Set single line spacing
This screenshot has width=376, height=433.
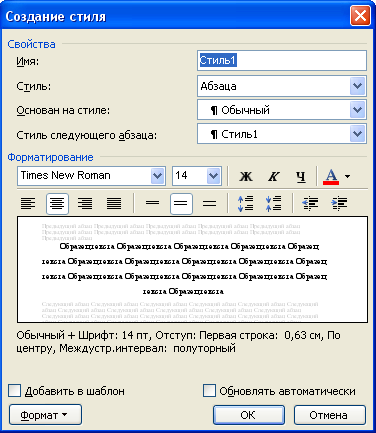[152, 203]
